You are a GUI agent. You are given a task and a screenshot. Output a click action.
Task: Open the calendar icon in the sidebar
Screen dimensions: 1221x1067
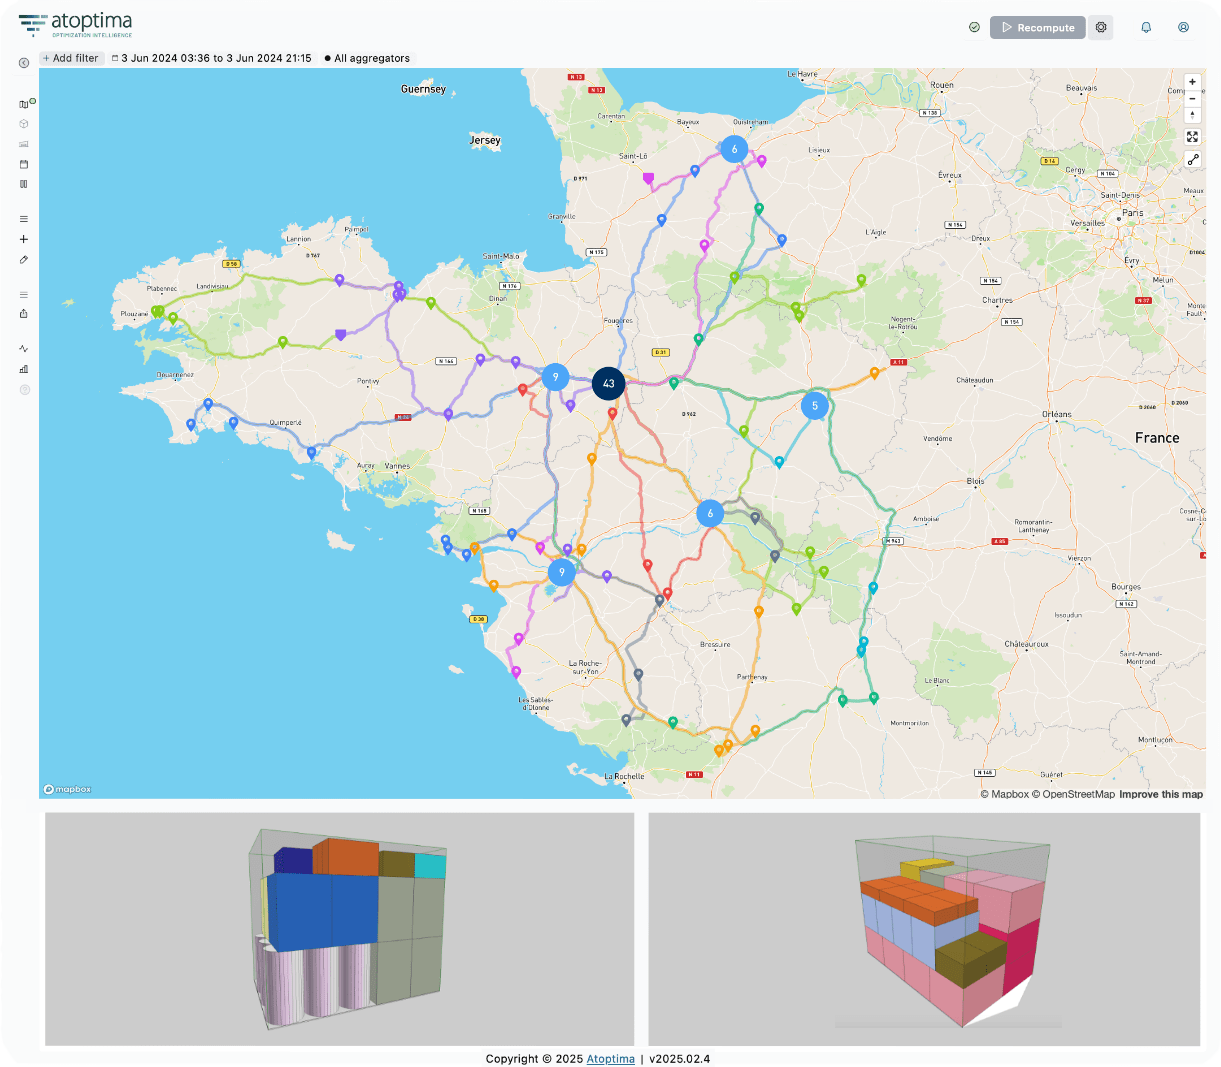point(24,164)
